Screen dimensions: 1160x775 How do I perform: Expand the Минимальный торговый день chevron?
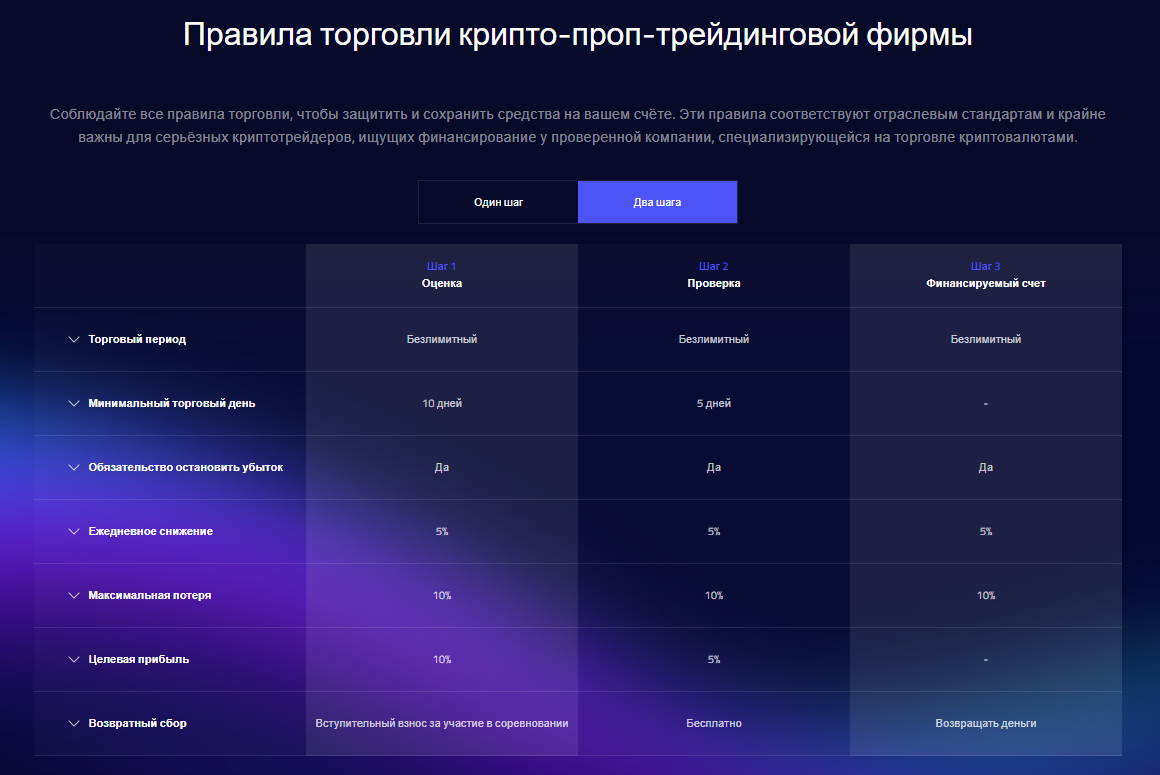tap(74, 403)
